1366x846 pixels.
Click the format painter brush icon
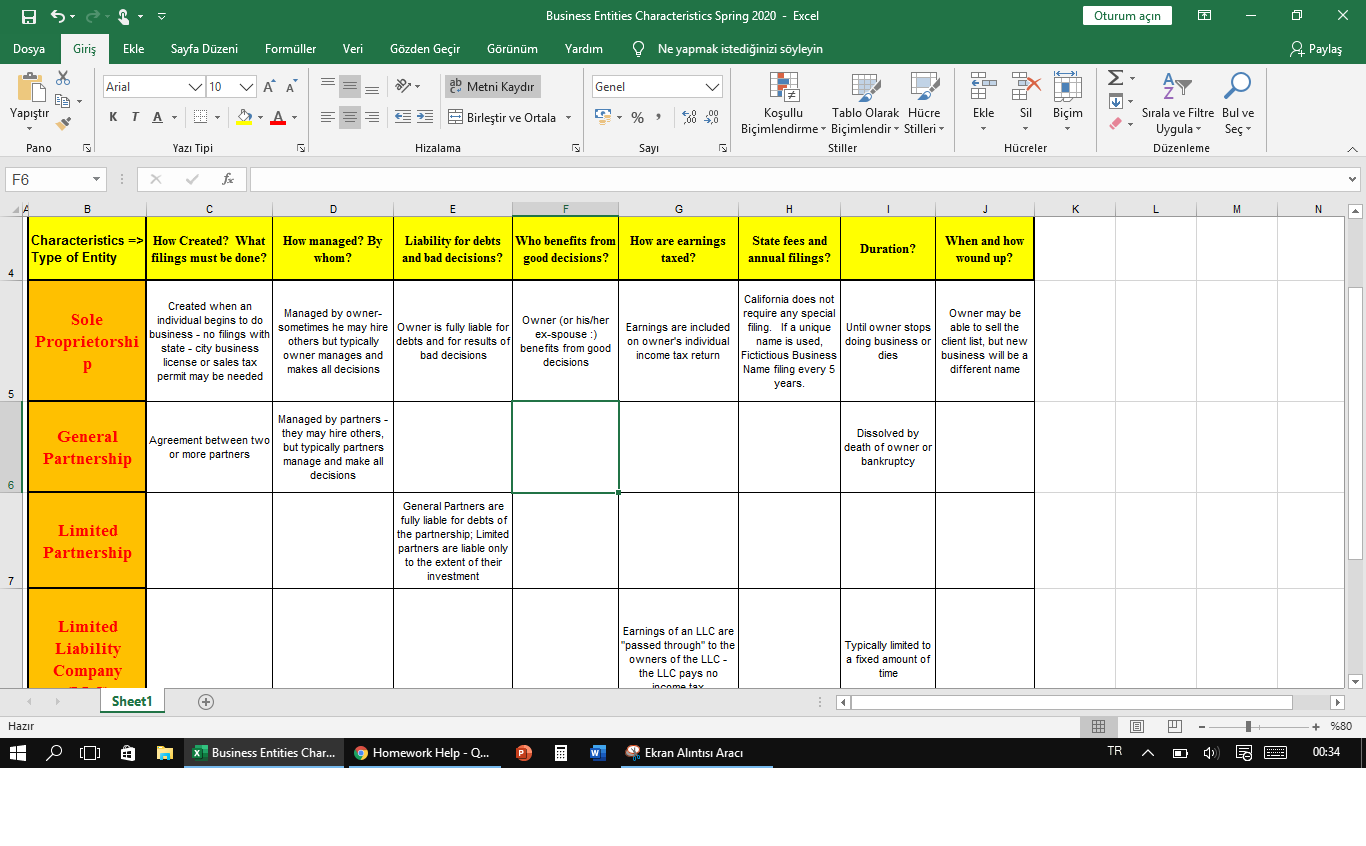pyautogui.click(x=64, y=124)
